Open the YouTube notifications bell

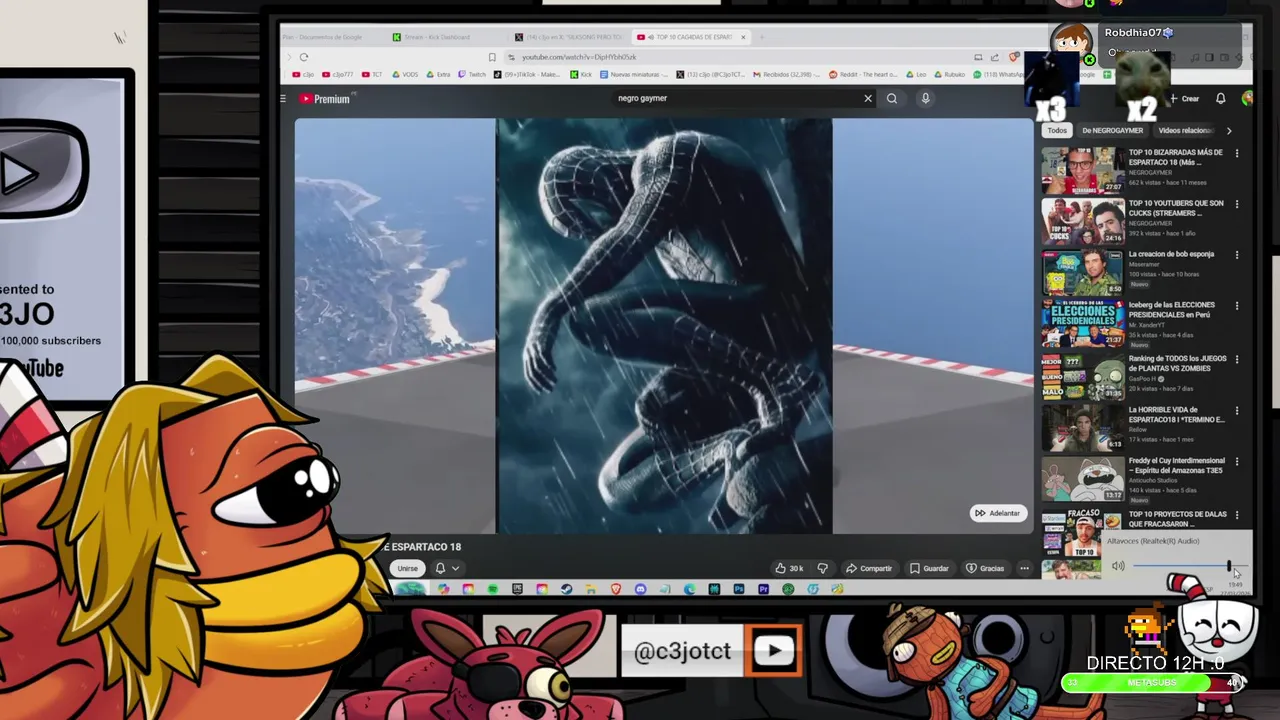pos(1220,98)
